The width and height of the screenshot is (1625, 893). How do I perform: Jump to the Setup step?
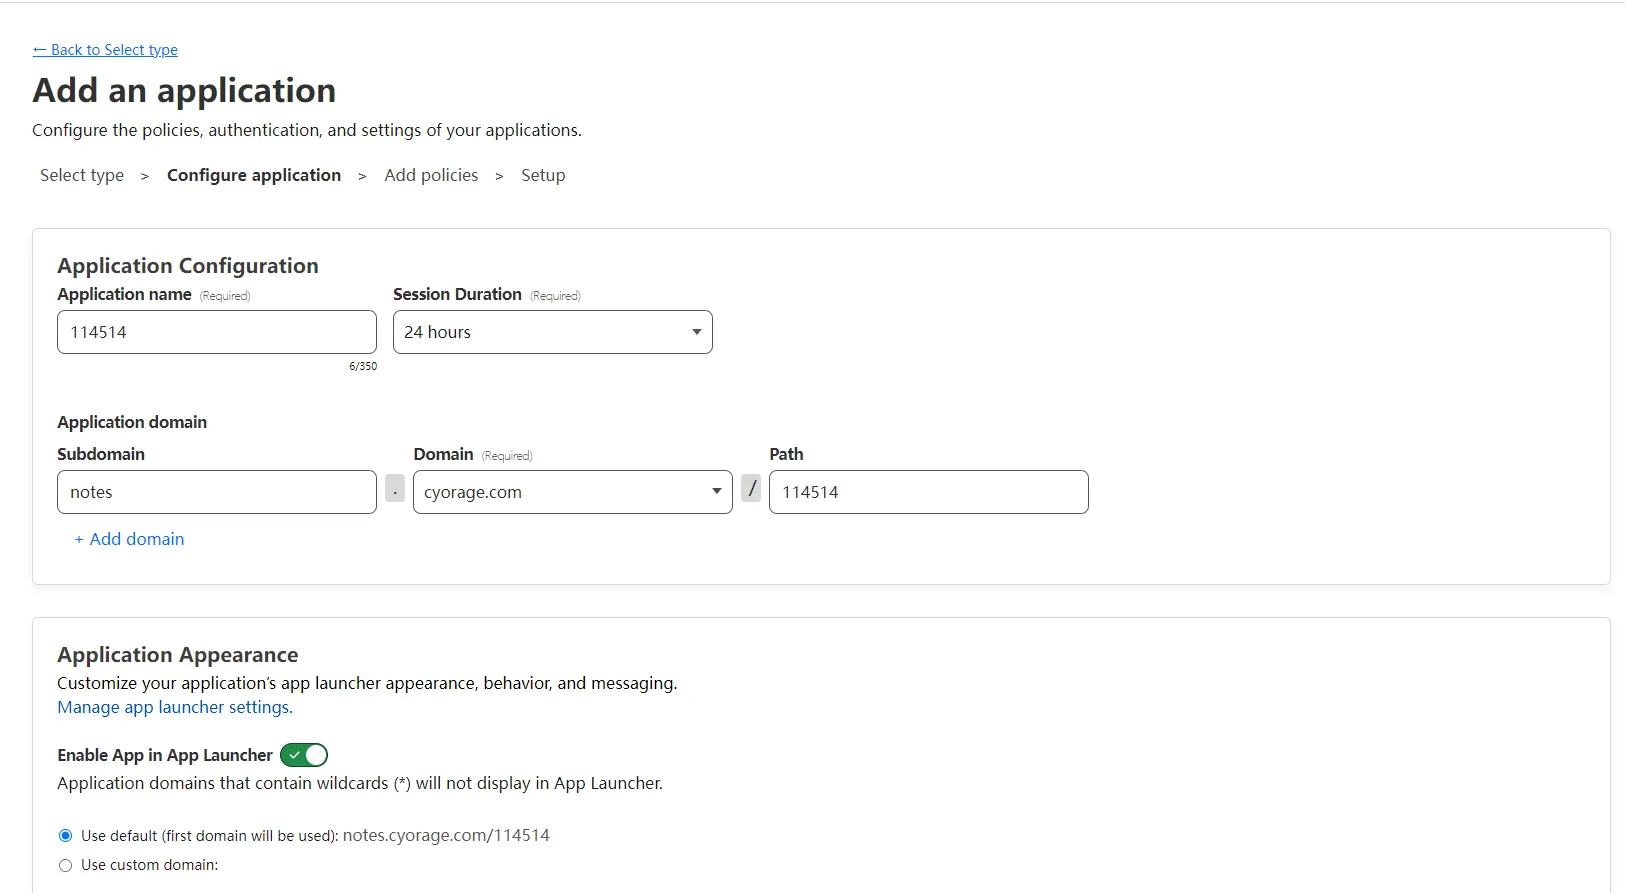[x=543, y=175]
